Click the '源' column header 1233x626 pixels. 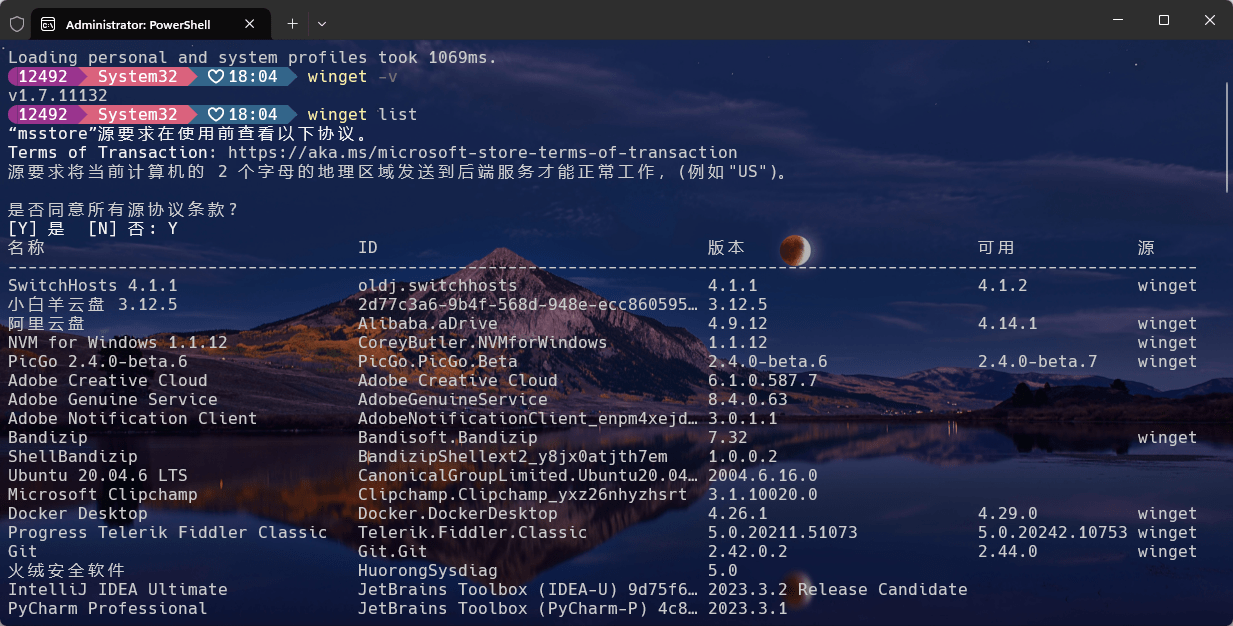click(x=1147, y=248)
